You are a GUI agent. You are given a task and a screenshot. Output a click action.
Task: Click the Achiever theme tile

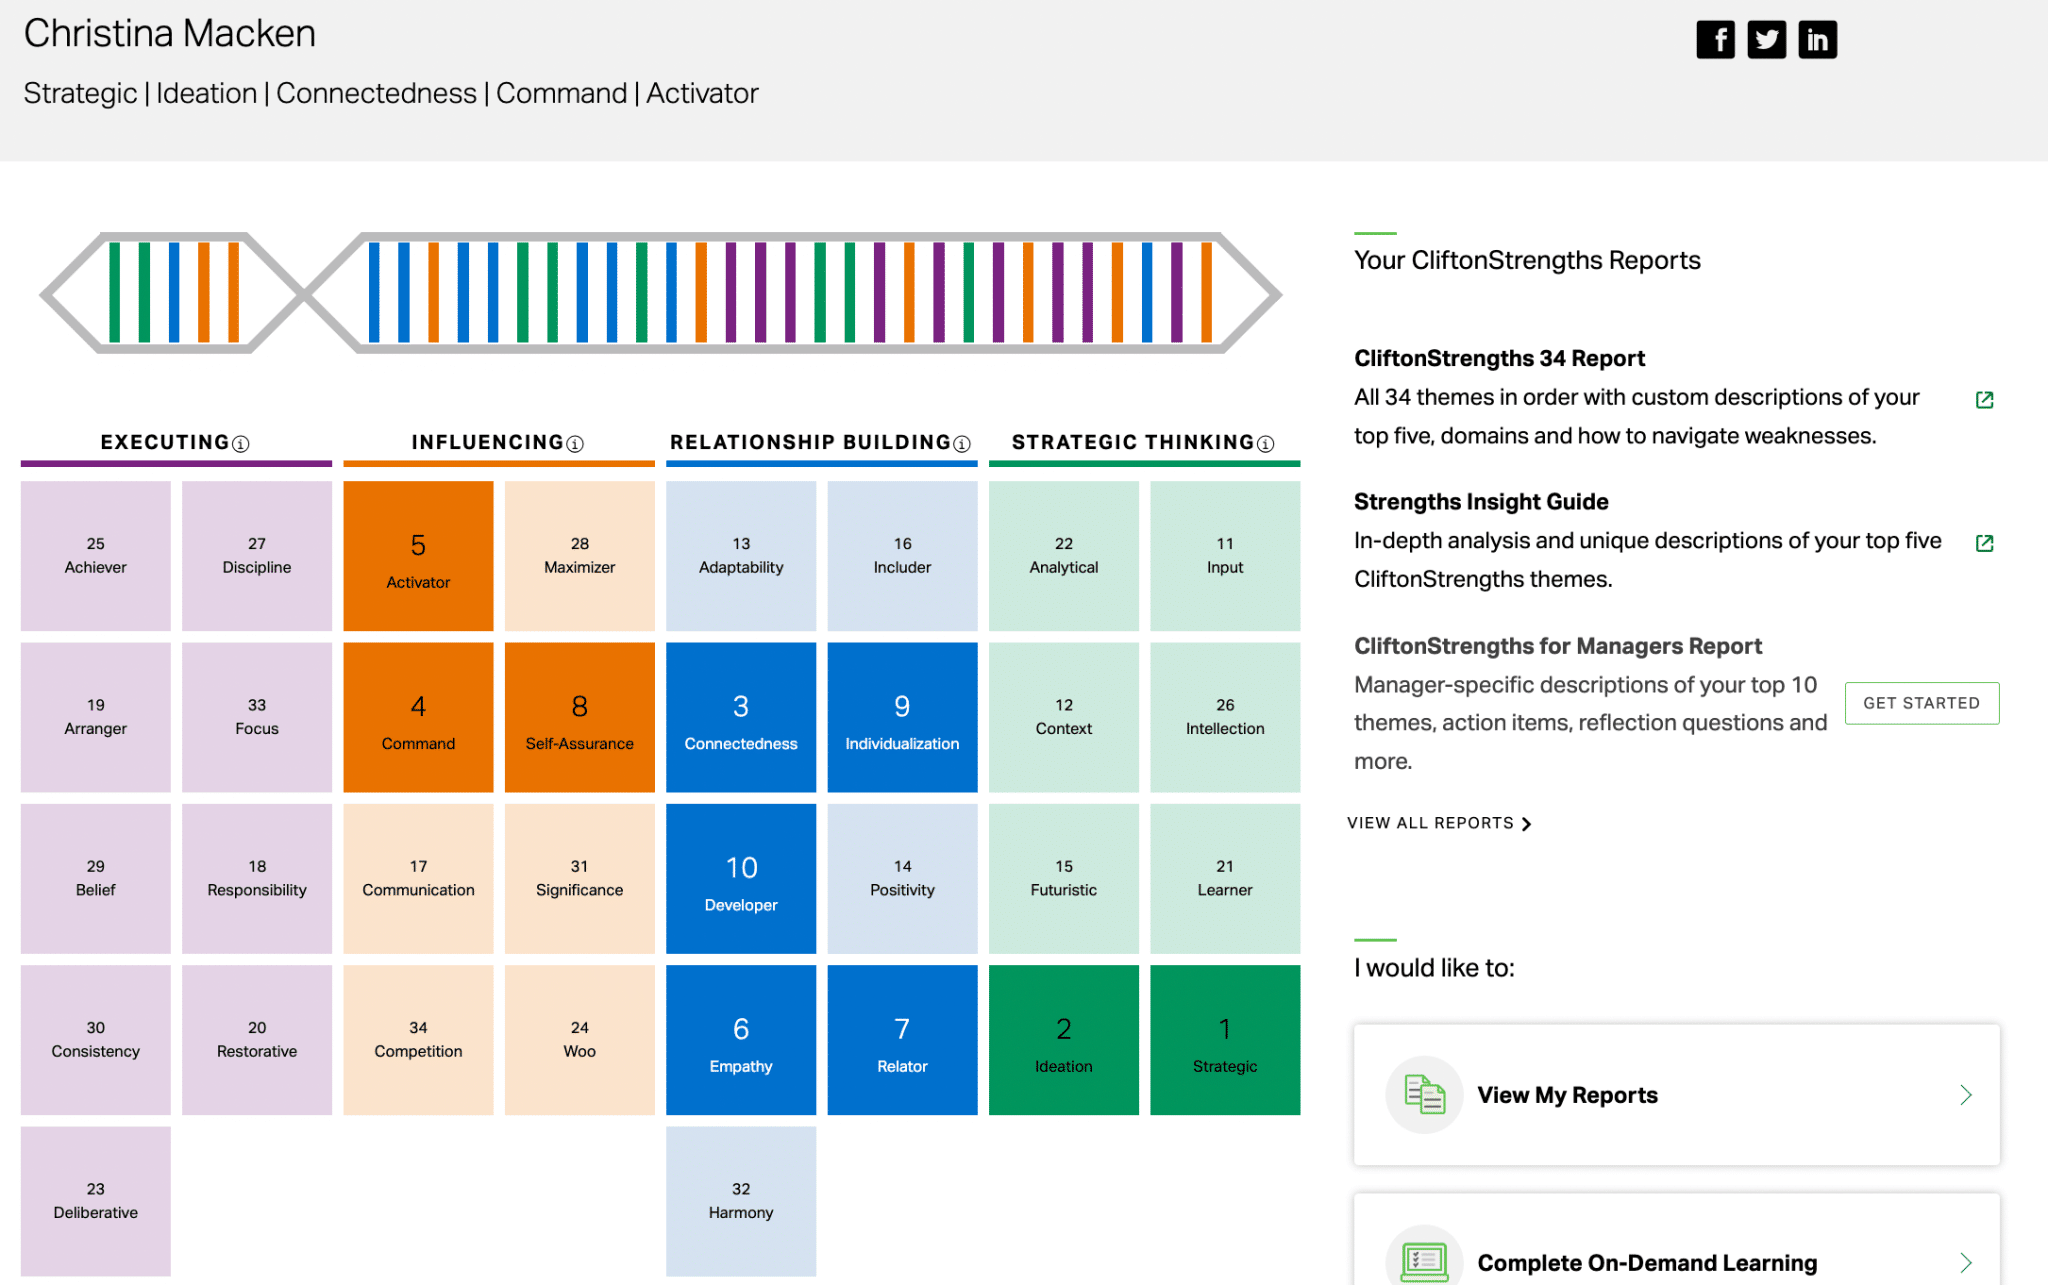coord(96,556)
